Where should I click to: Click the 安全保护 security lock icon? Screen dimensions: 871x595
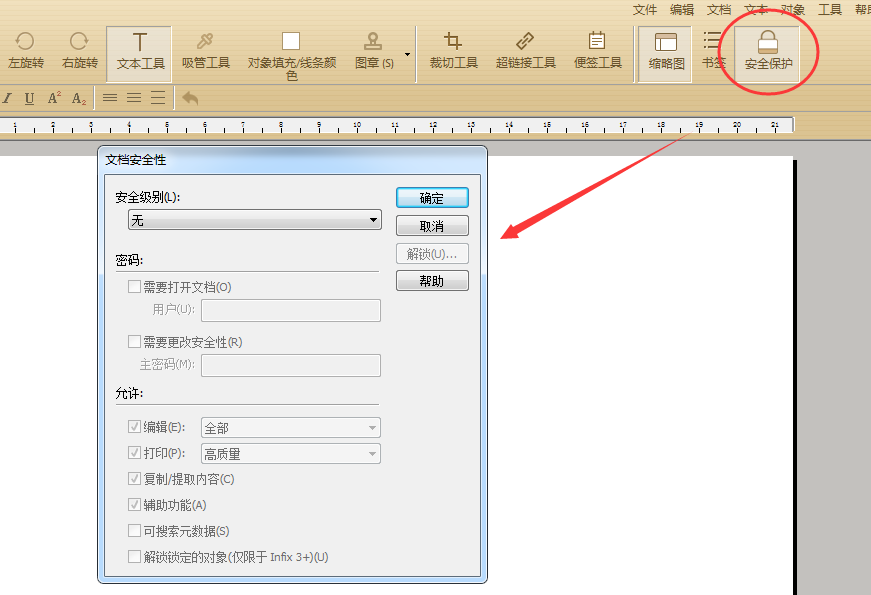point(768,53)
